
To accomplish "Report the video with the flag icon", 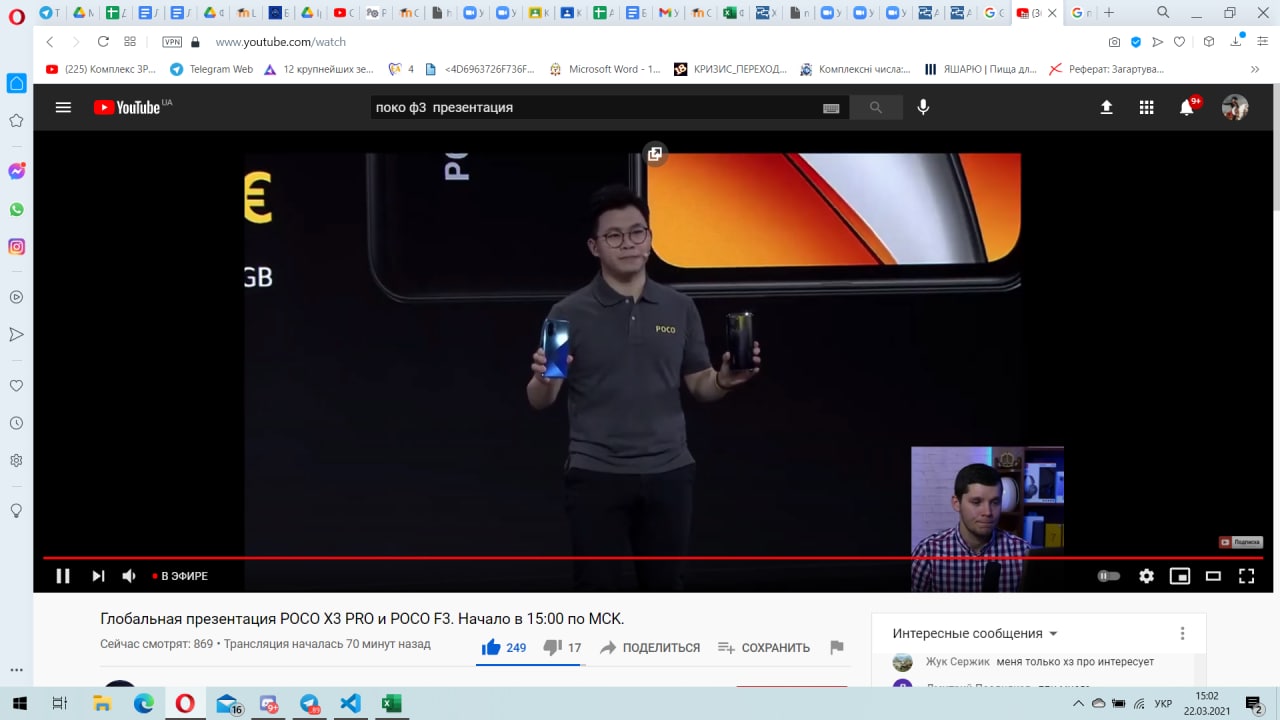I will (x=837, y=647).
